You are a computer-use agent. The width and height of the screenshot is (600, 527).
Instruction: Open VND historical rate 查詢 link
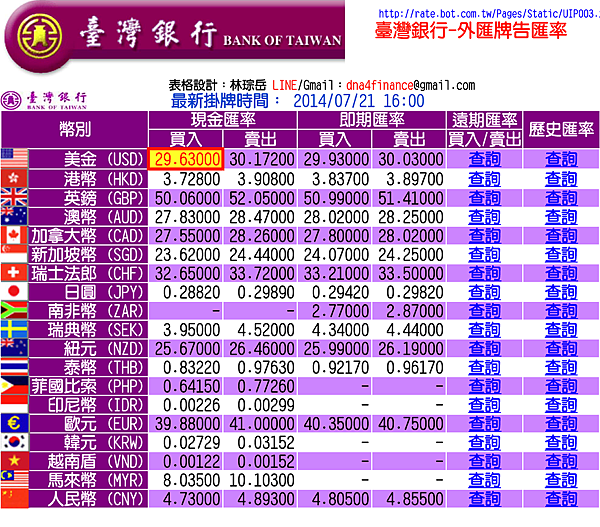click(x=561, y=461)
